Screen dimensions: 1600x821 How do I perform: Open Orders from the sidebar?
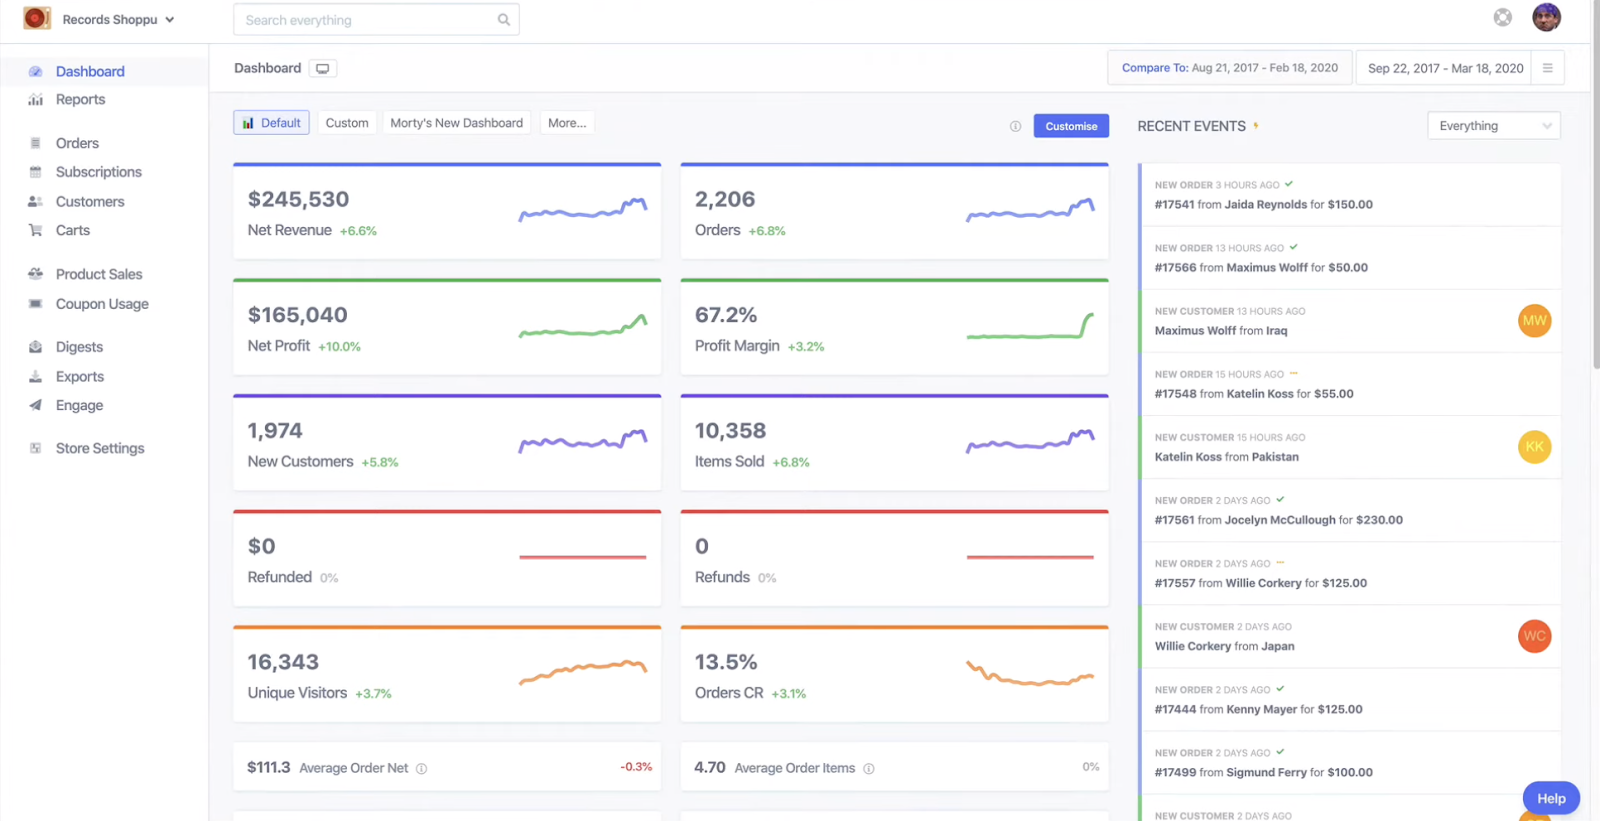pyautogui.click(x=77, y=144)
